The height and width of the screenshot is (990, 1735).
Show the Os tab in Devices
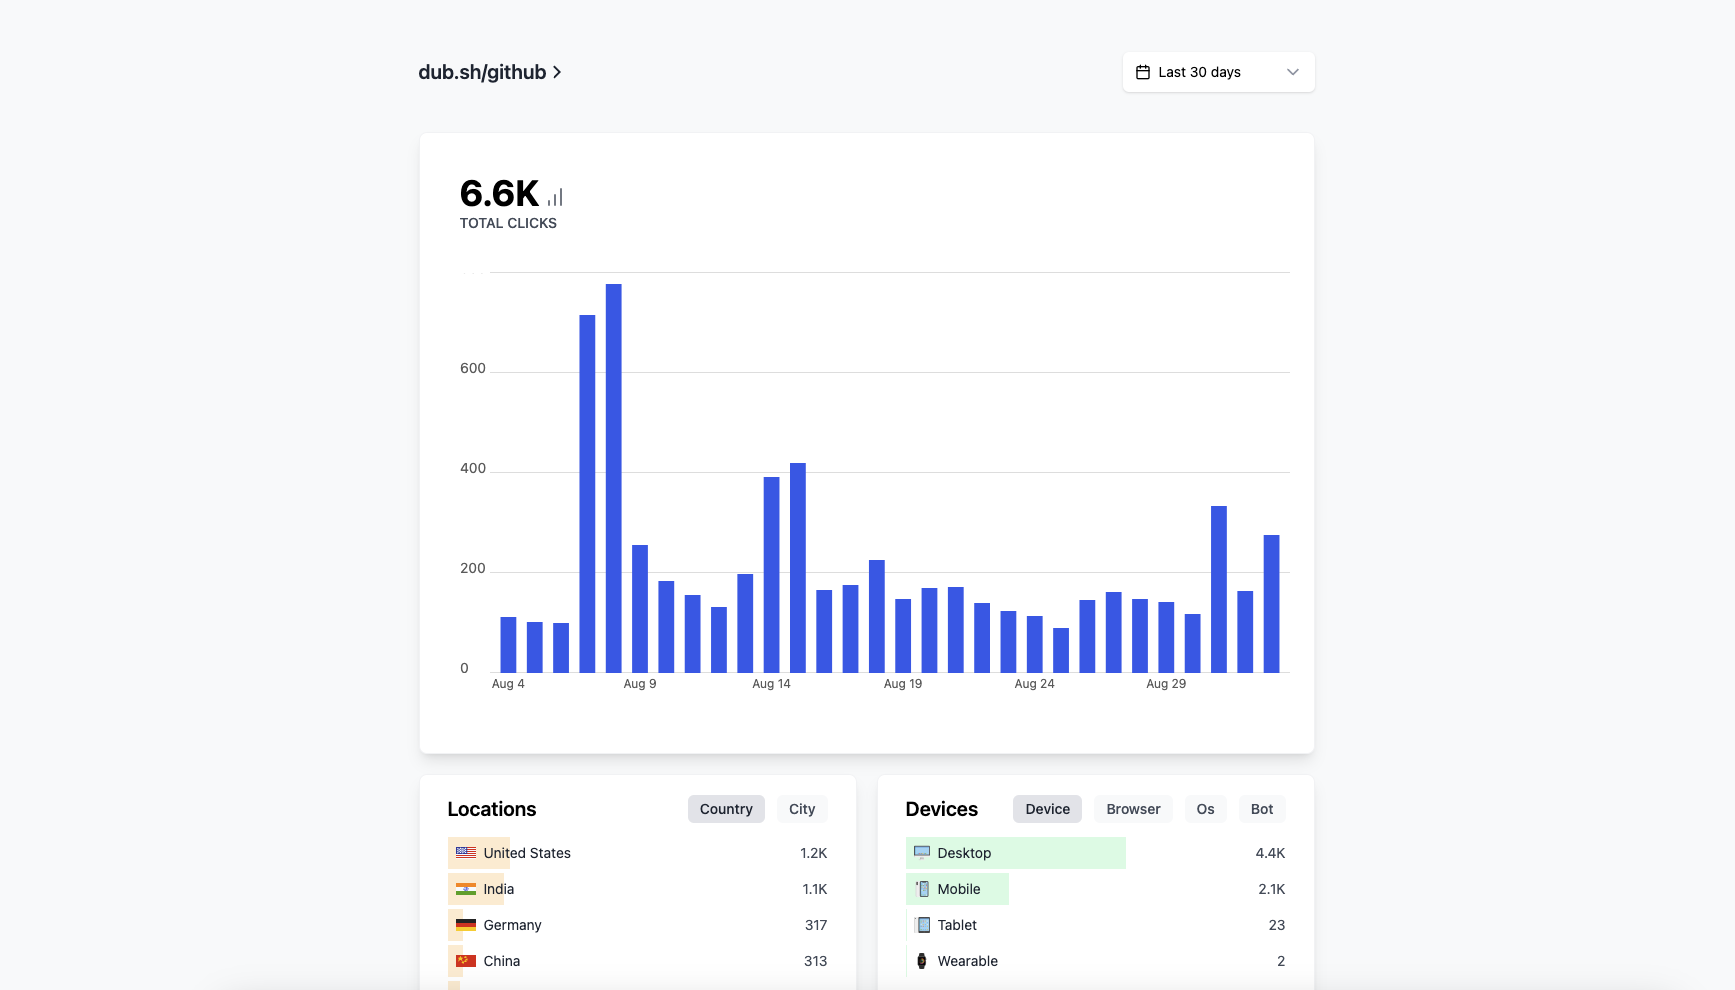(x=1205, y=809)
